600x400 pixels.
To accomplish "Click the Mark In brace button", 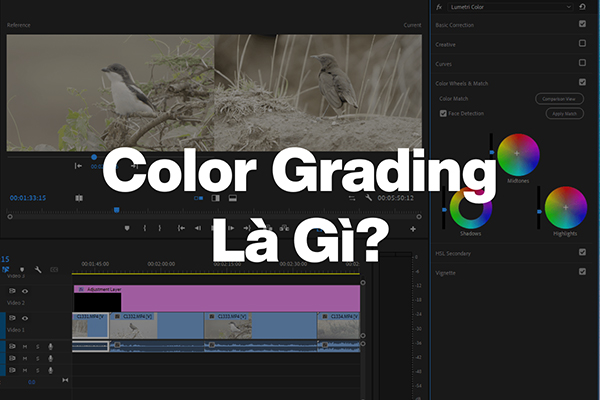I will tap(145, 228).
